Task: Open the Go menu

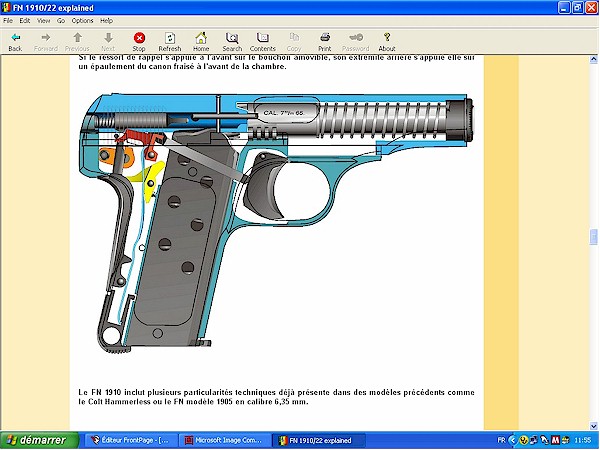Action: click(x=61, y=21)
